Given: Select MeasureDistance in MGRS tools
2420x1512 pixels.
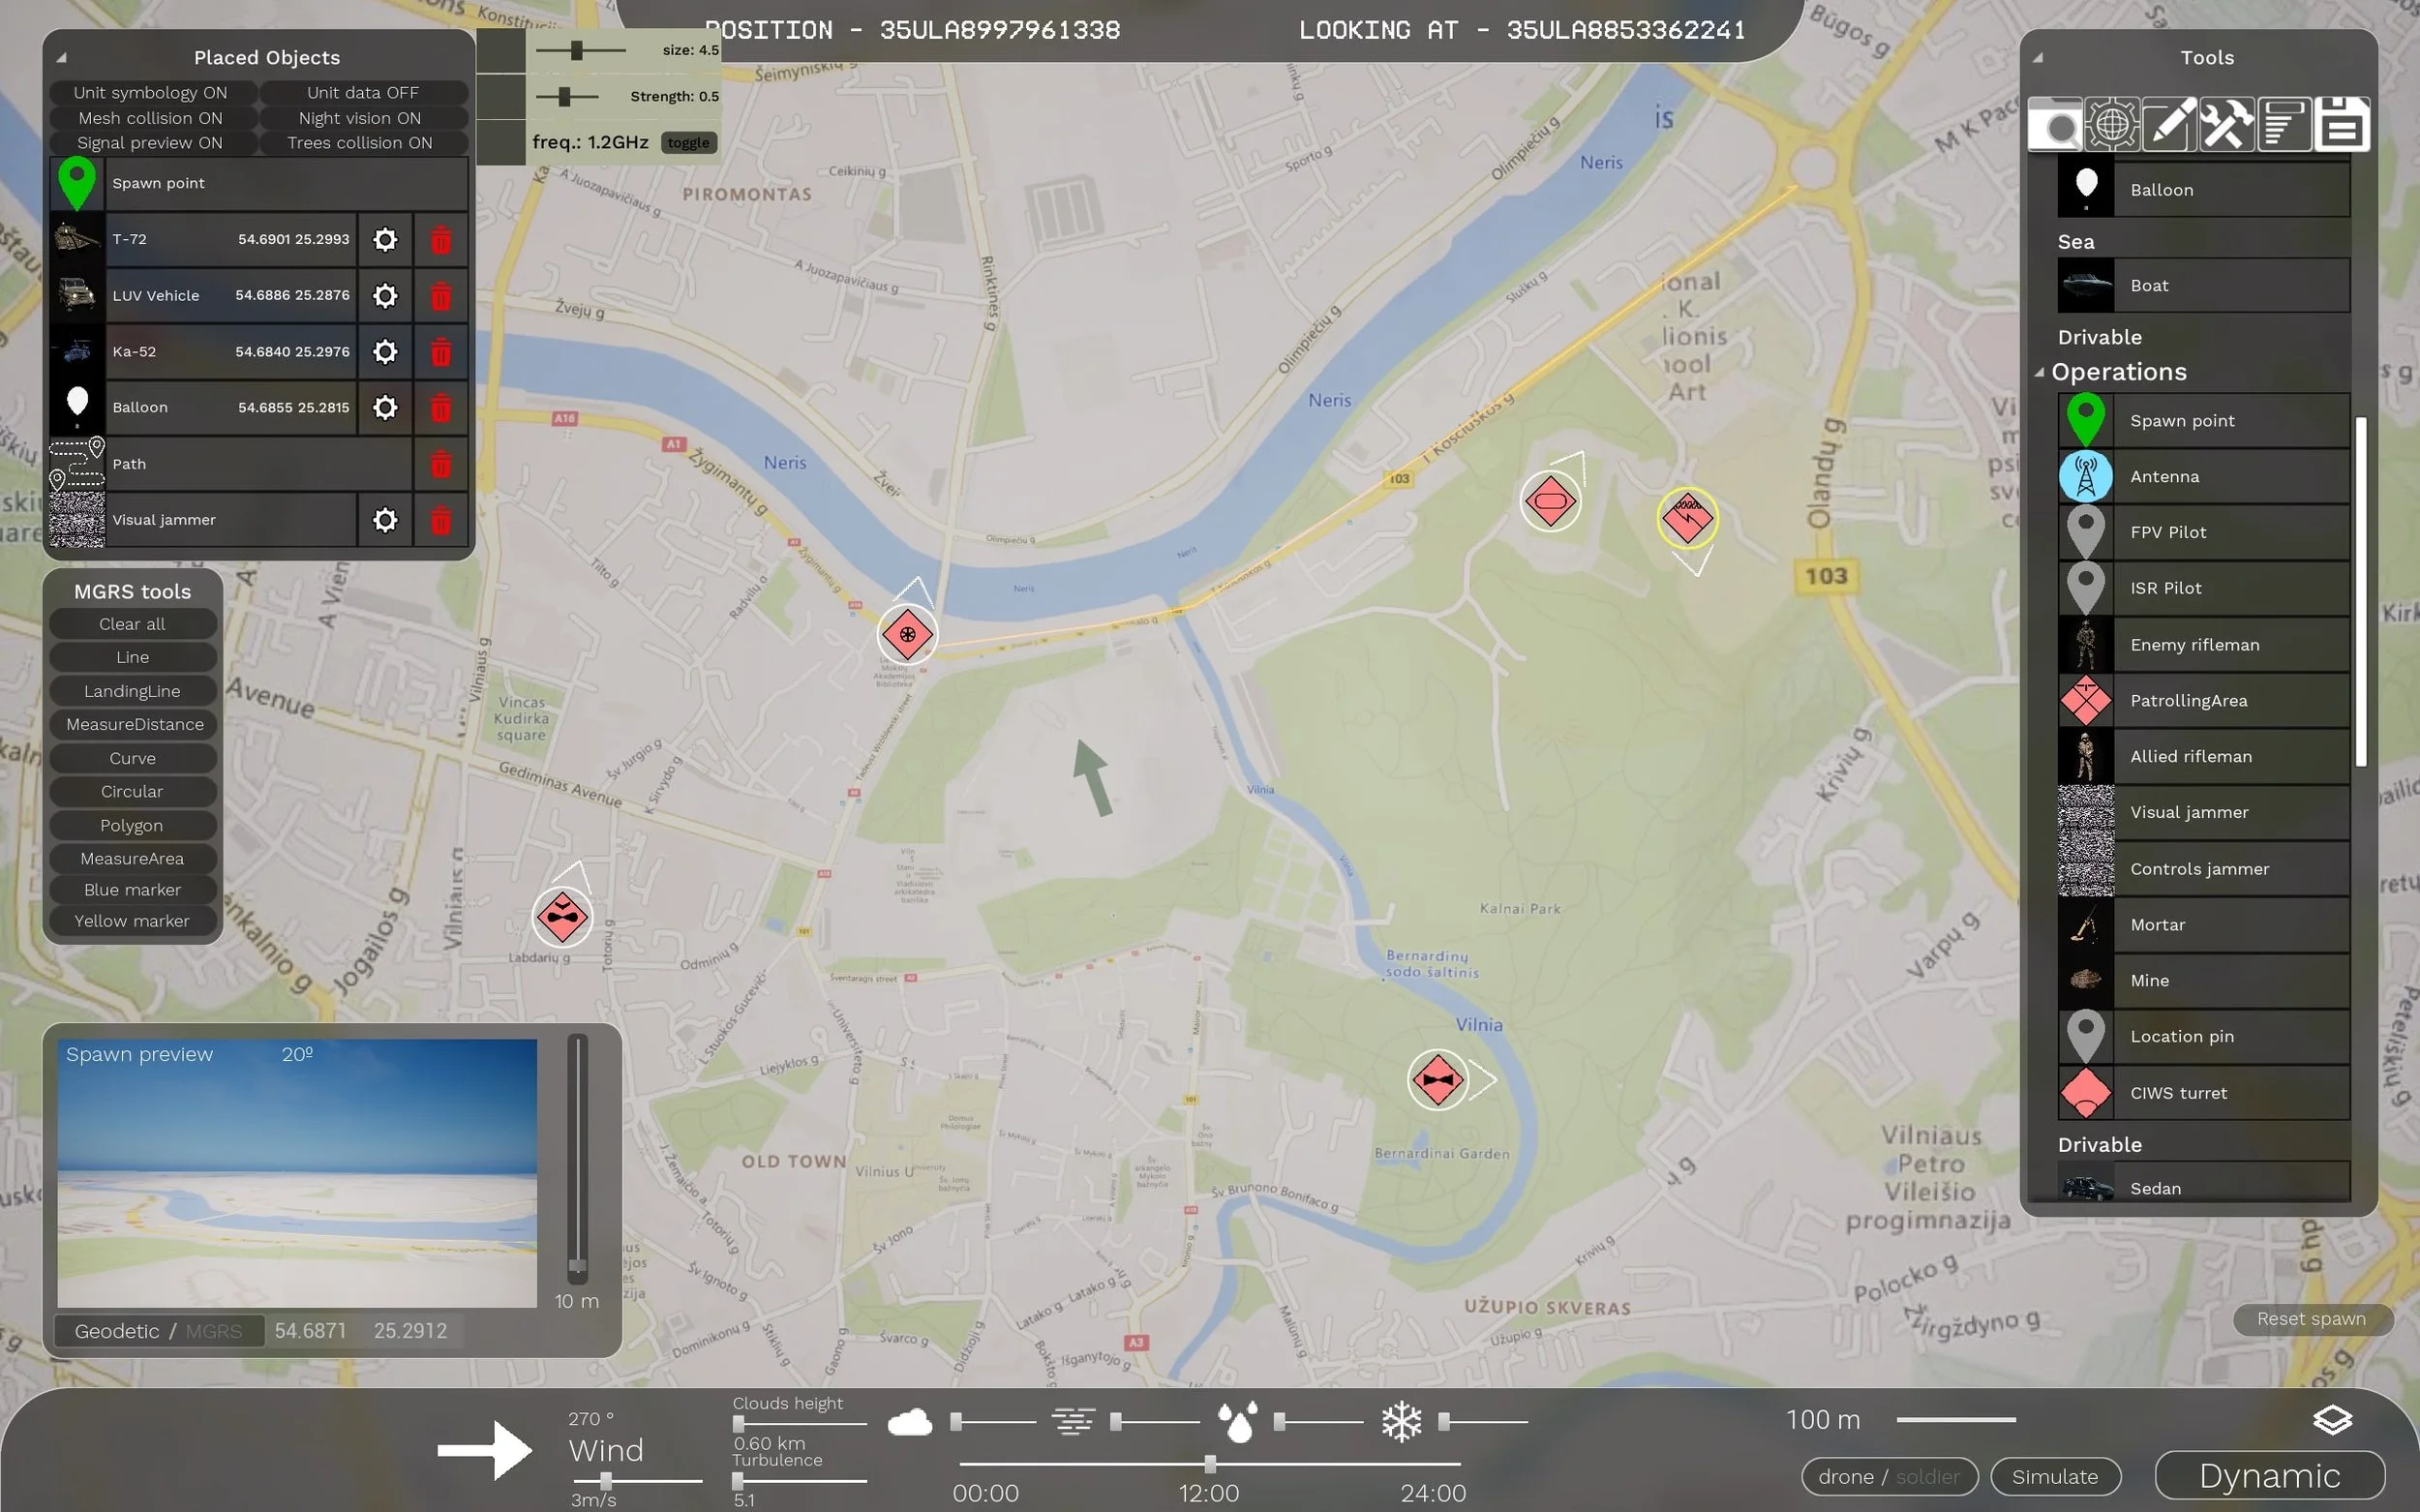Looking at the screenshot, I should [134, 724].
